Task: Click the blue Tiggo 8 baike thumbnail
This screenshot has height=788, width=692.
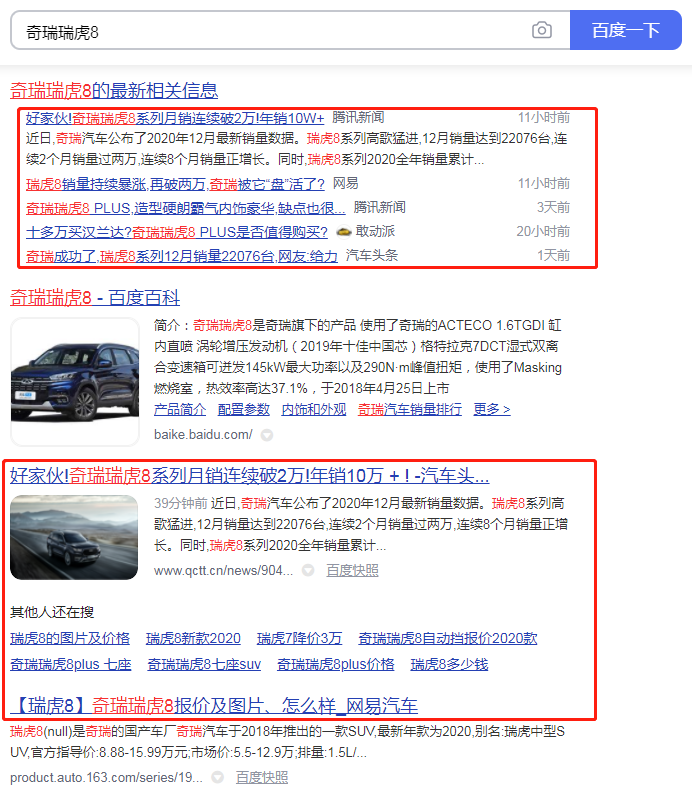Action: (75, 381)
